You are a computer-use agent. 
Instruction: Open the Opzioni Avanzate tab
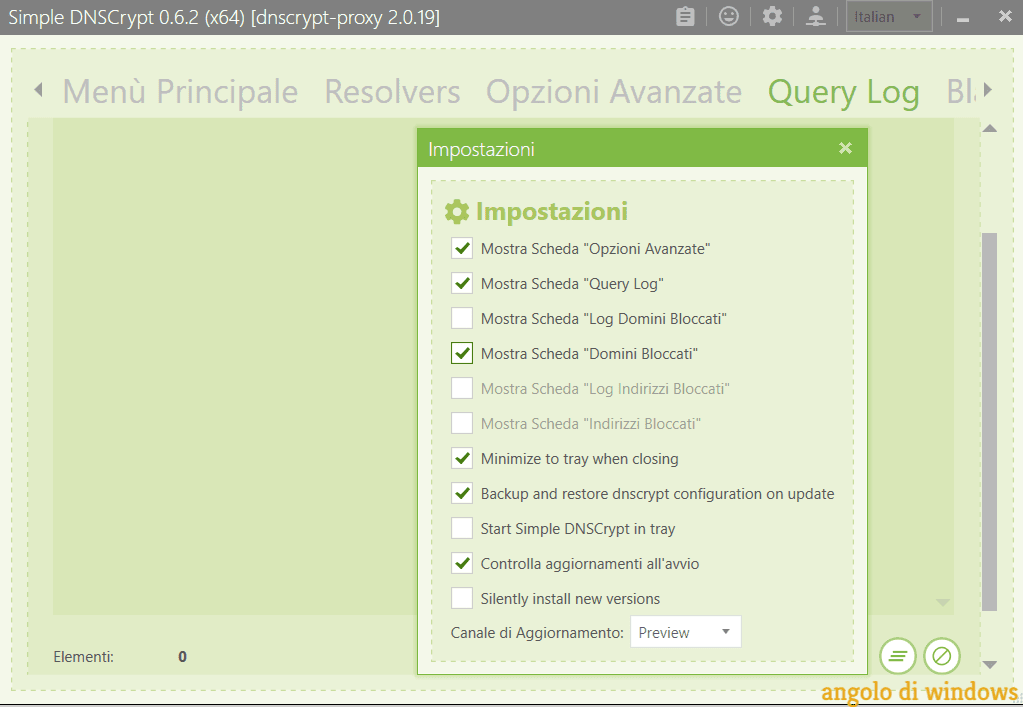point(613,92)
